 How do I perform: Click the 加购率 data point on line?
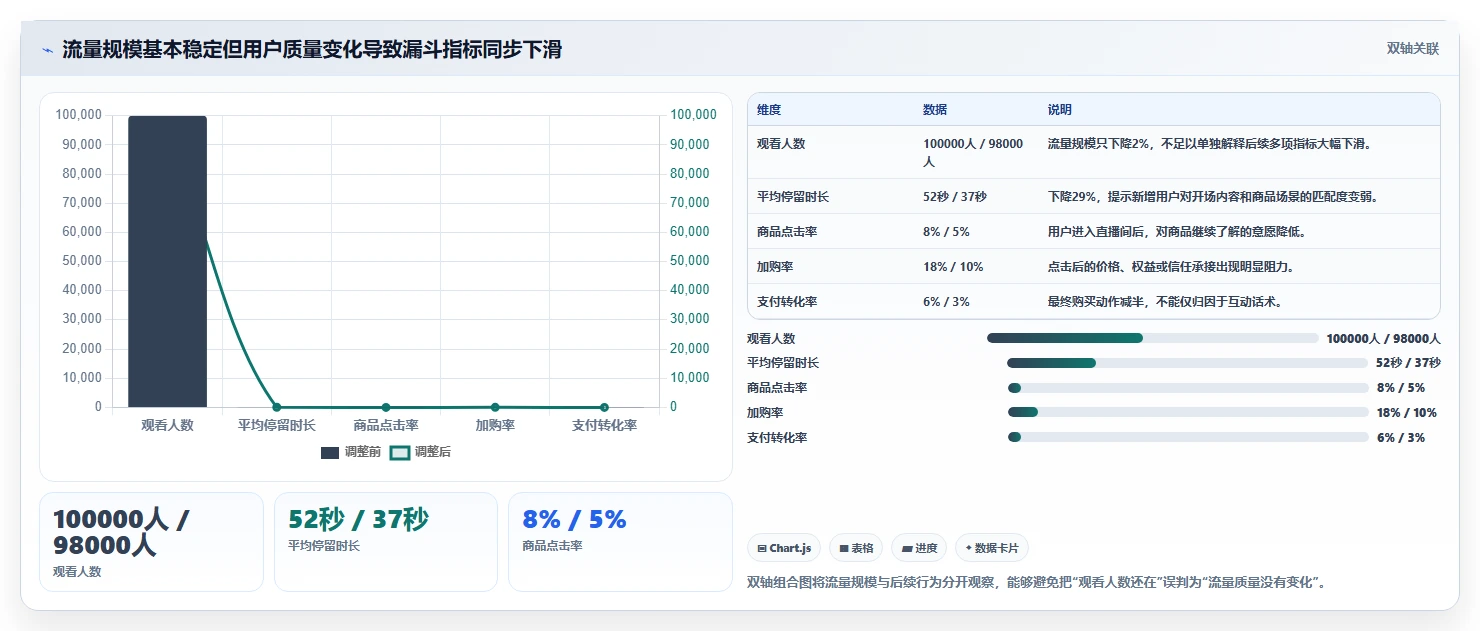click(x=495, y=407)
